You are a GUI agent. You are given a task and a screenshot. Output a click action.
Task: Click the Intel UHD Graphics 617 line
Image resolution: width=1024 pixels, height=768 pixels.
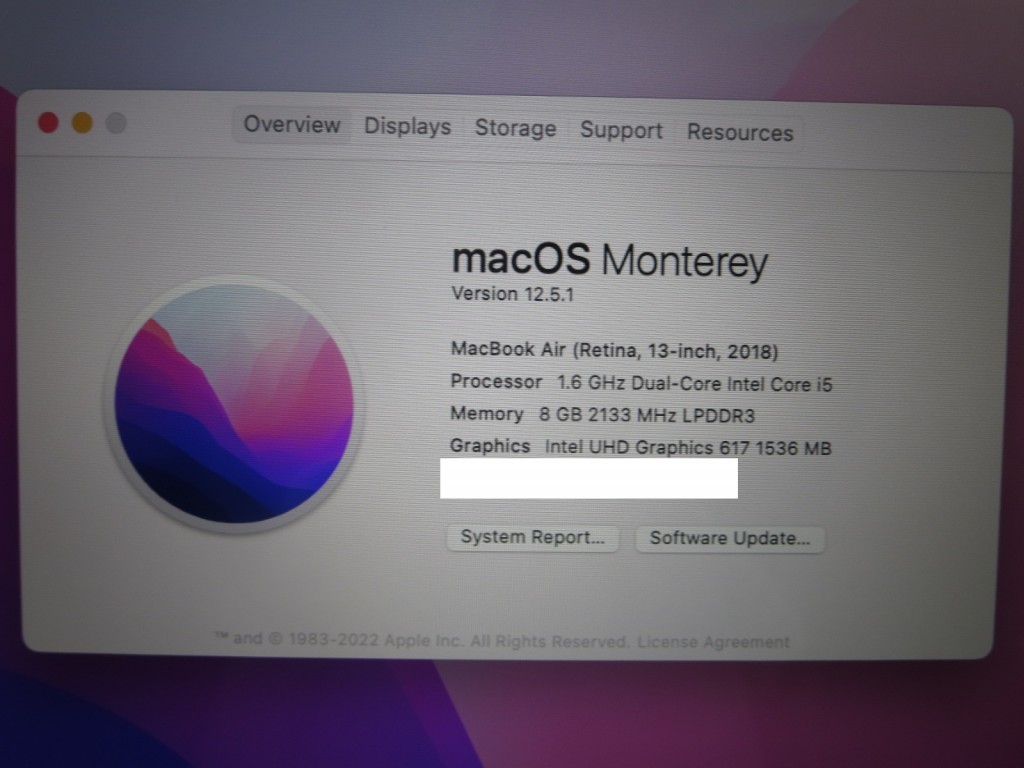coord(640,447)
